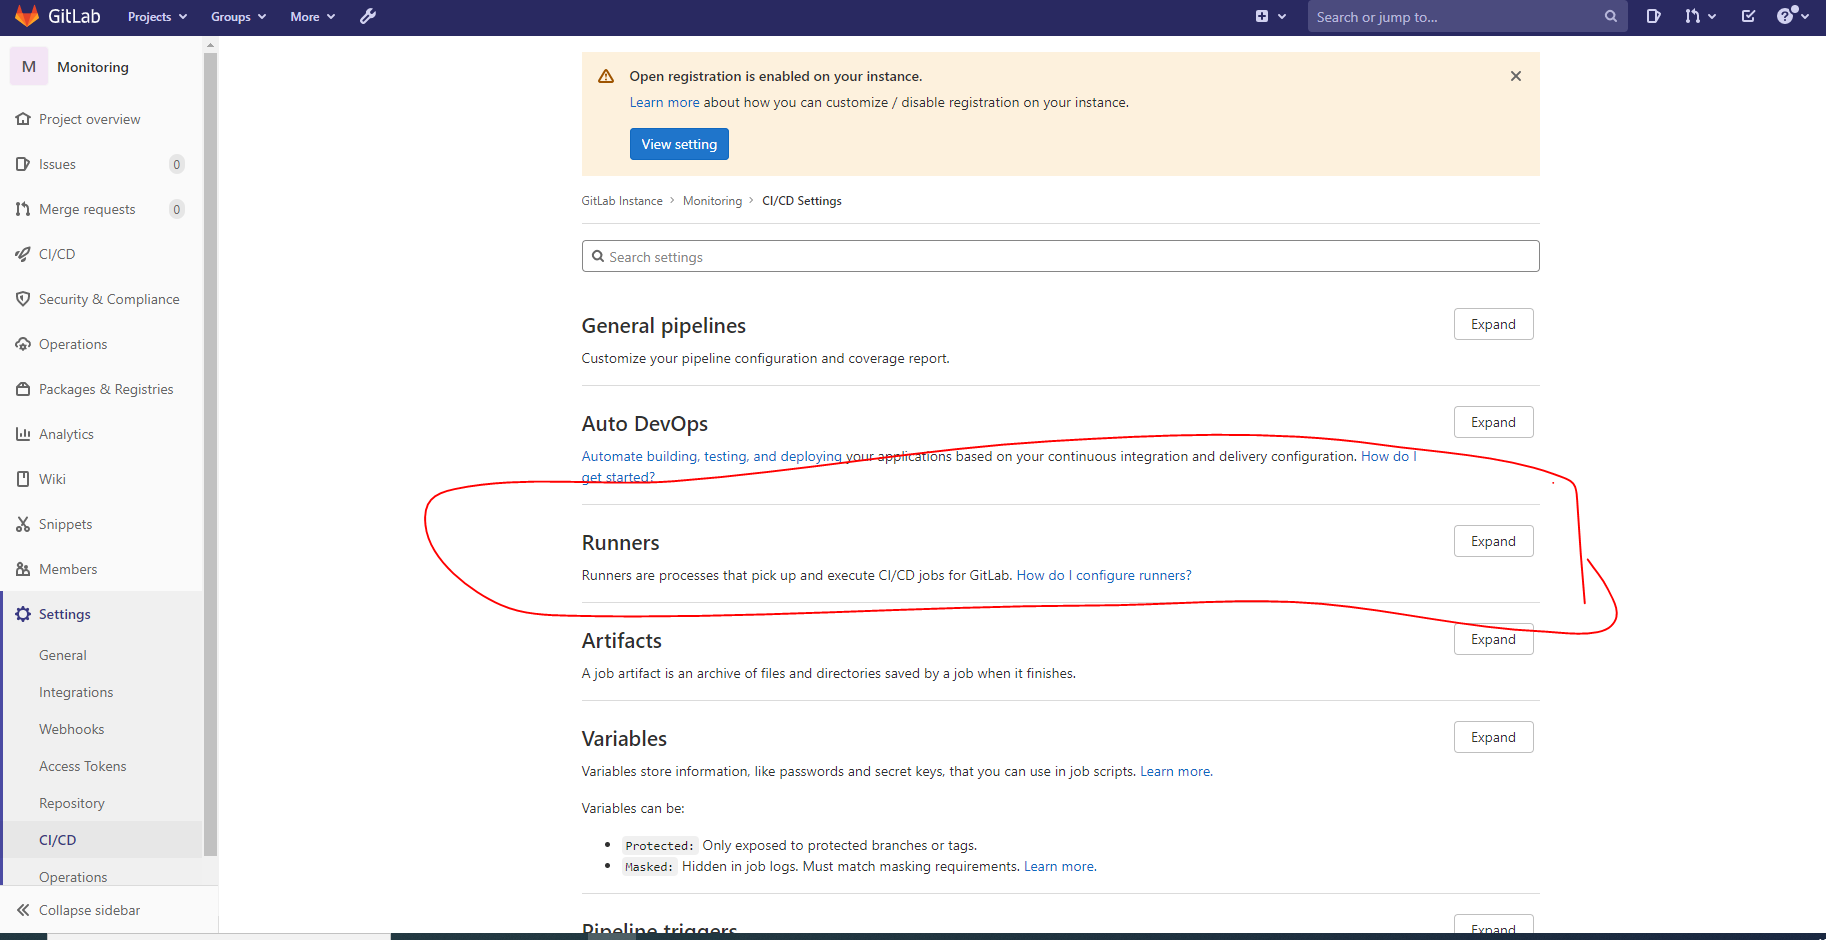Click the Members people icon
The image size is (1826, 940).
(x=23, y=569)
